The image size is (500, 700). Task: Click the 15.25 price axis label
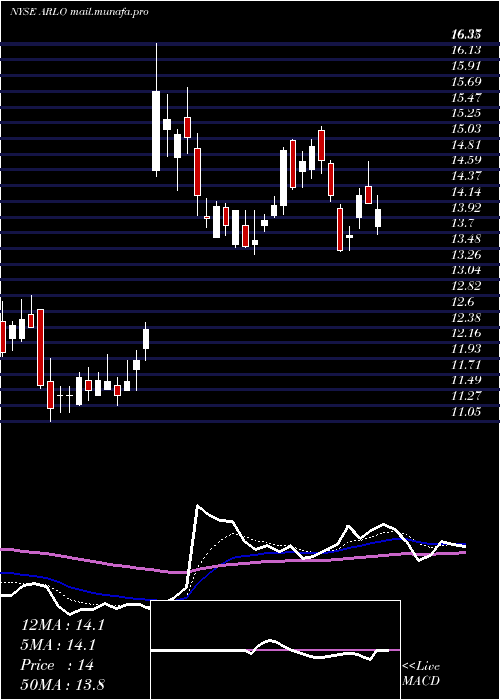coord(466,113)
